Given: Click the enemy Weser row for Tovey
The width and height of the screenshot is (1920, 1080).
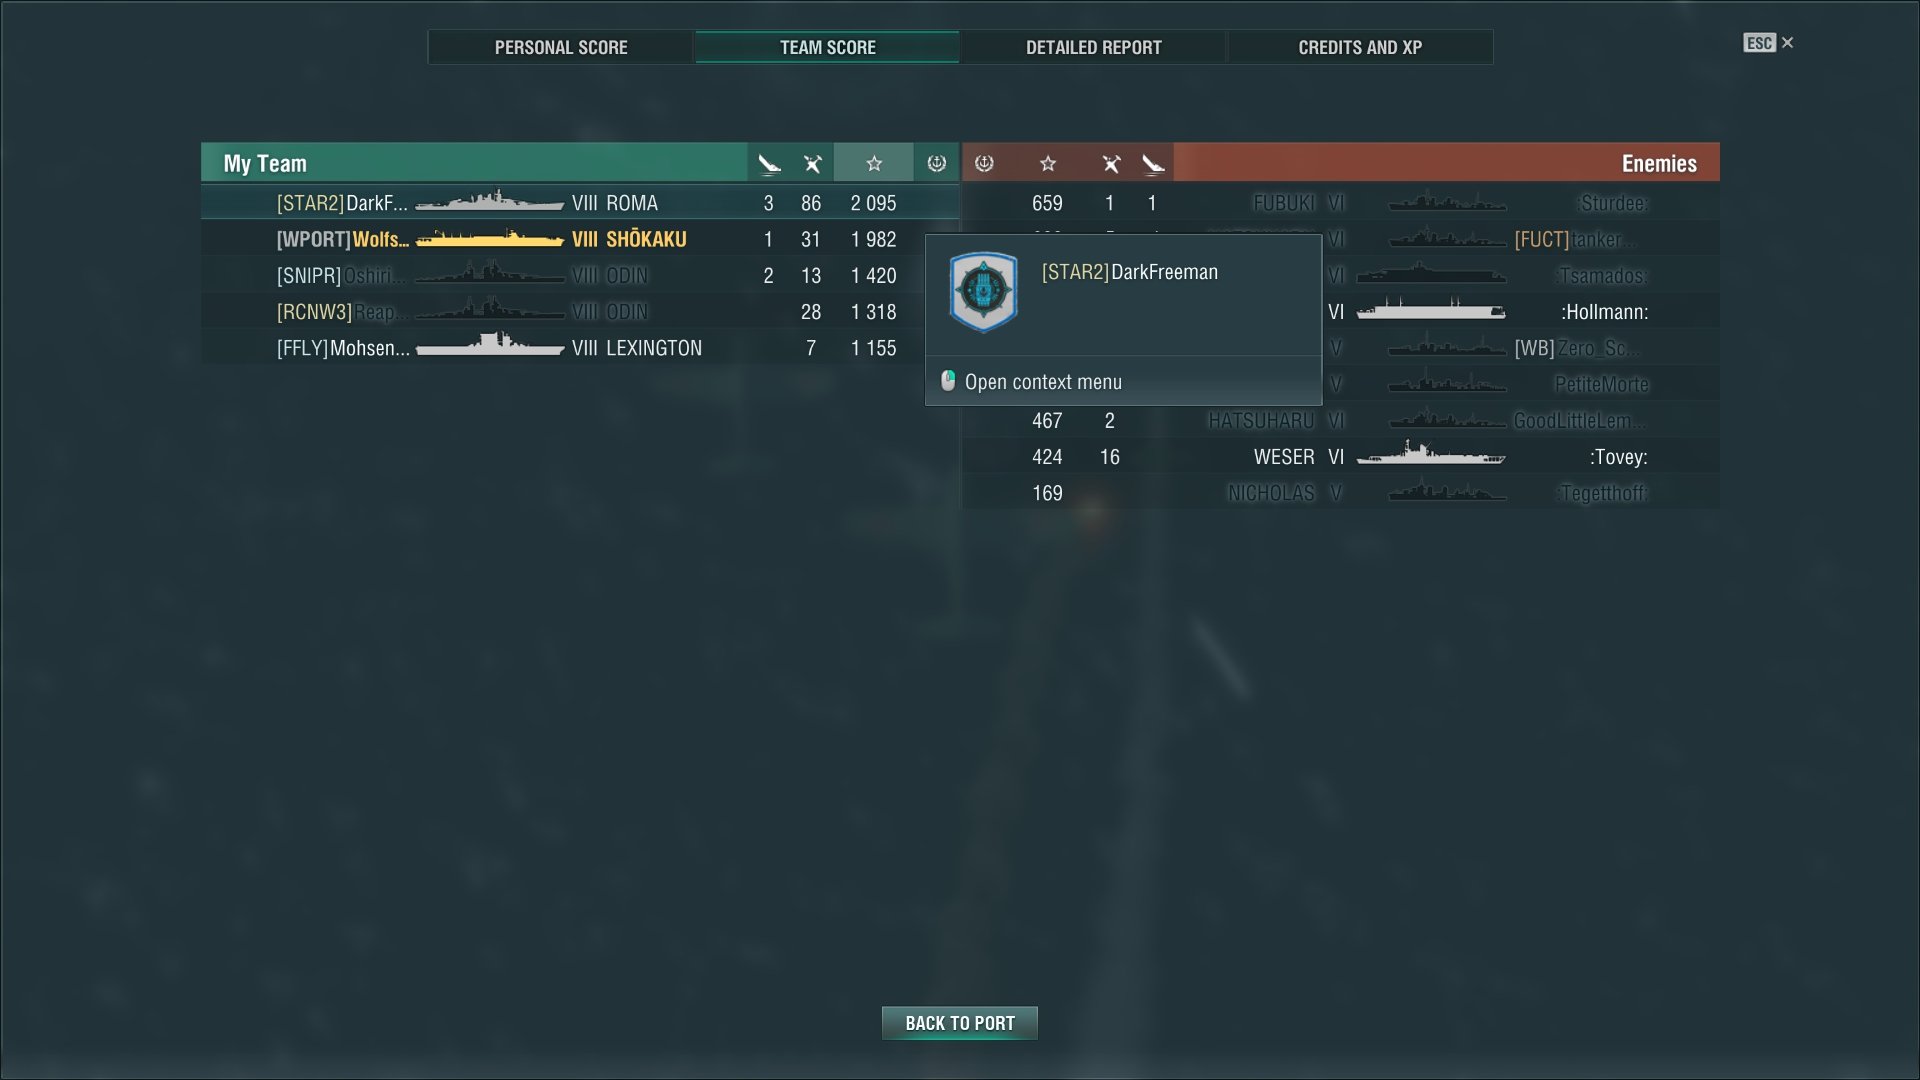Looking at the screenshot, I should click(x=1341, y=457).
